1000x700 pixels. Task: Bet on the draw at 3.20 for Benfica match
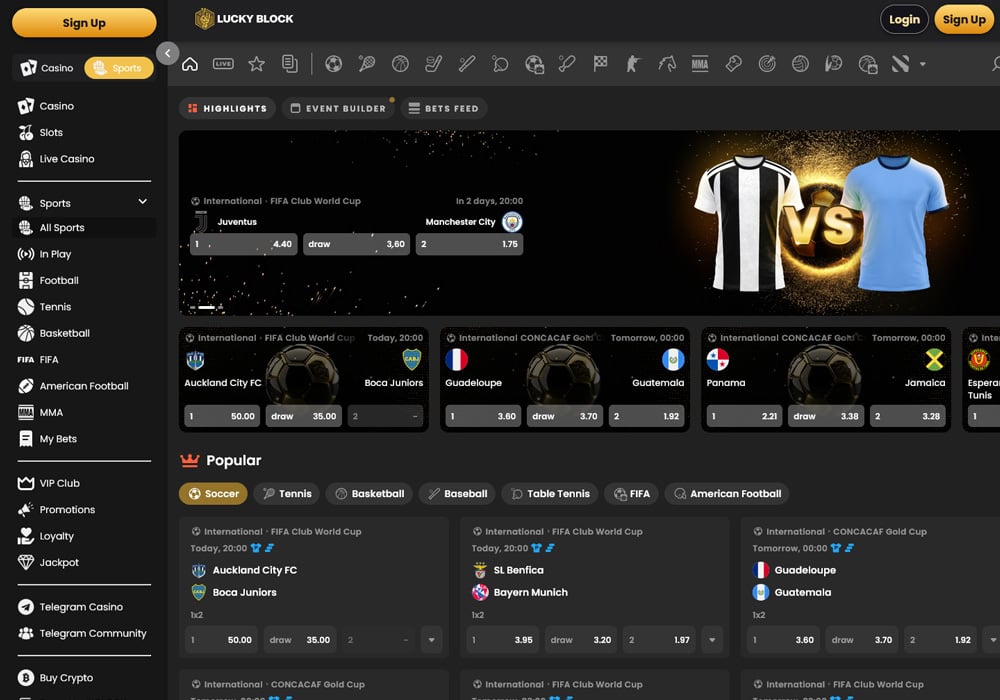click(581, 639)
